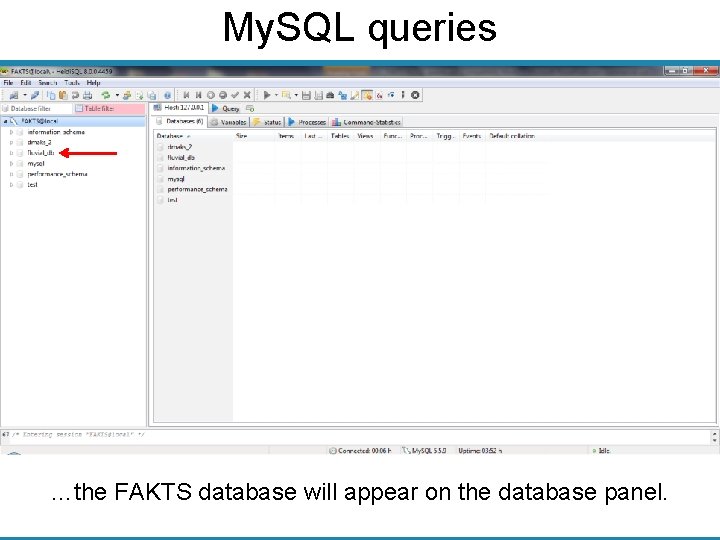Sort by the Tables column header
The height and width of the screenshot is (540, 720).
pos(340,136)
